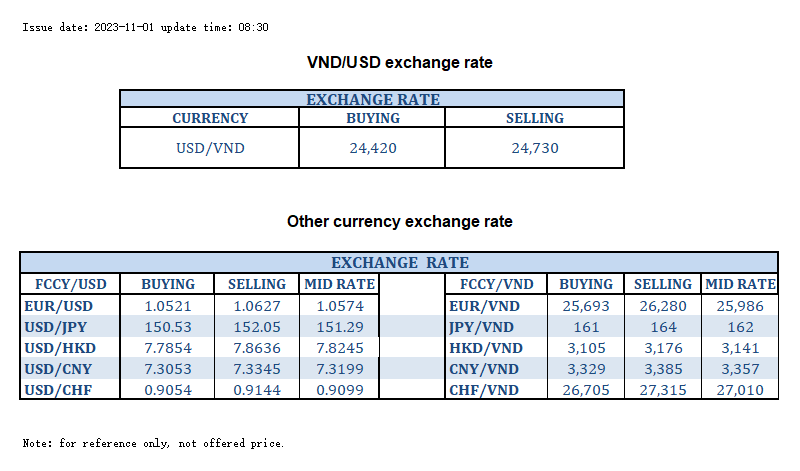The image size is (800, 471).
Task: Select the USD/HKD selling rate 7.8636
Action: pyautogui.click(x=256, y=347)
